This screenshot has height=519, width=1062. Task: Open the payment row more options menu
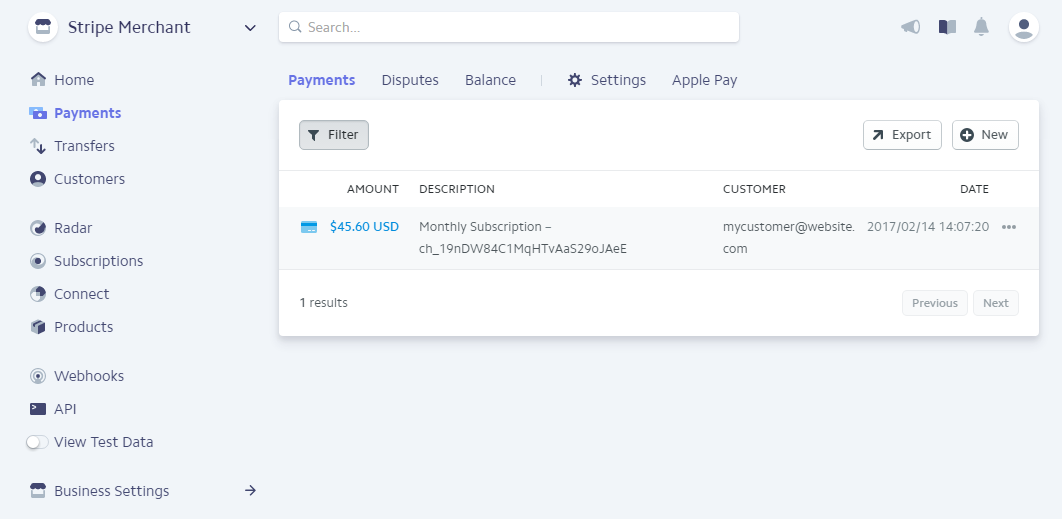(1008, 227)
